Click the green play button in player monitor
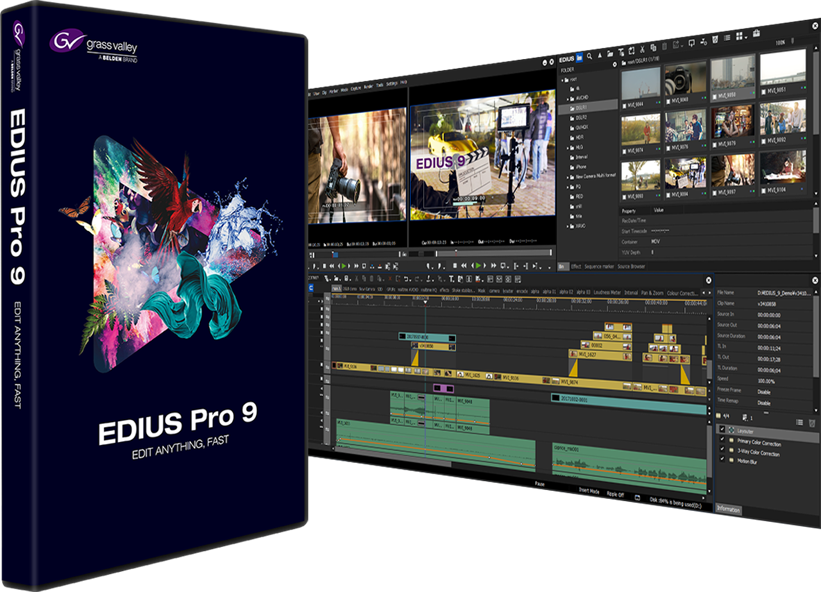 [x=343, y=266]
